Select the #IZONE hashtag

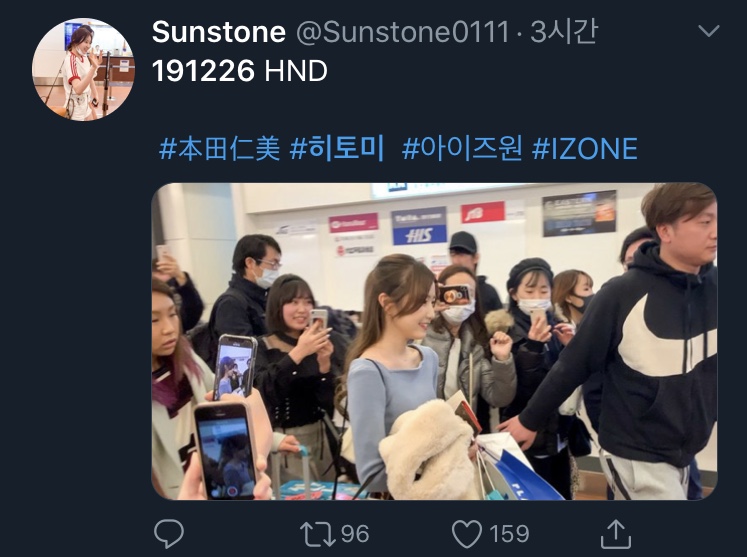pos(585,148)
